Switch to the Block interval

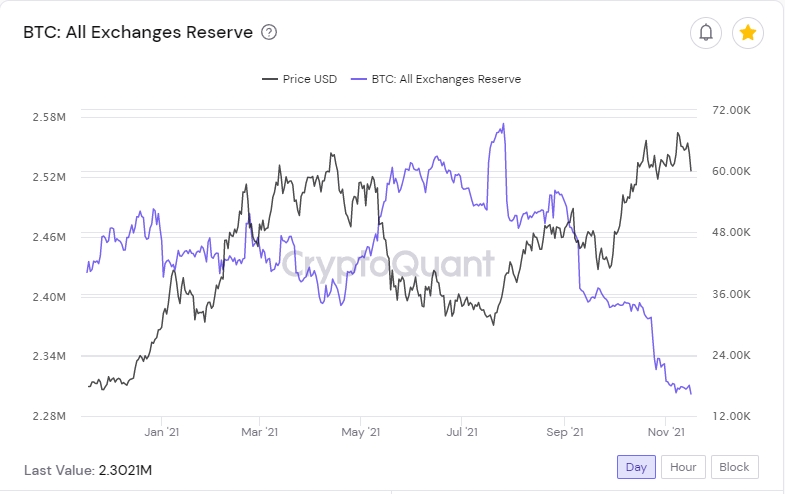(x=734, y=467)
